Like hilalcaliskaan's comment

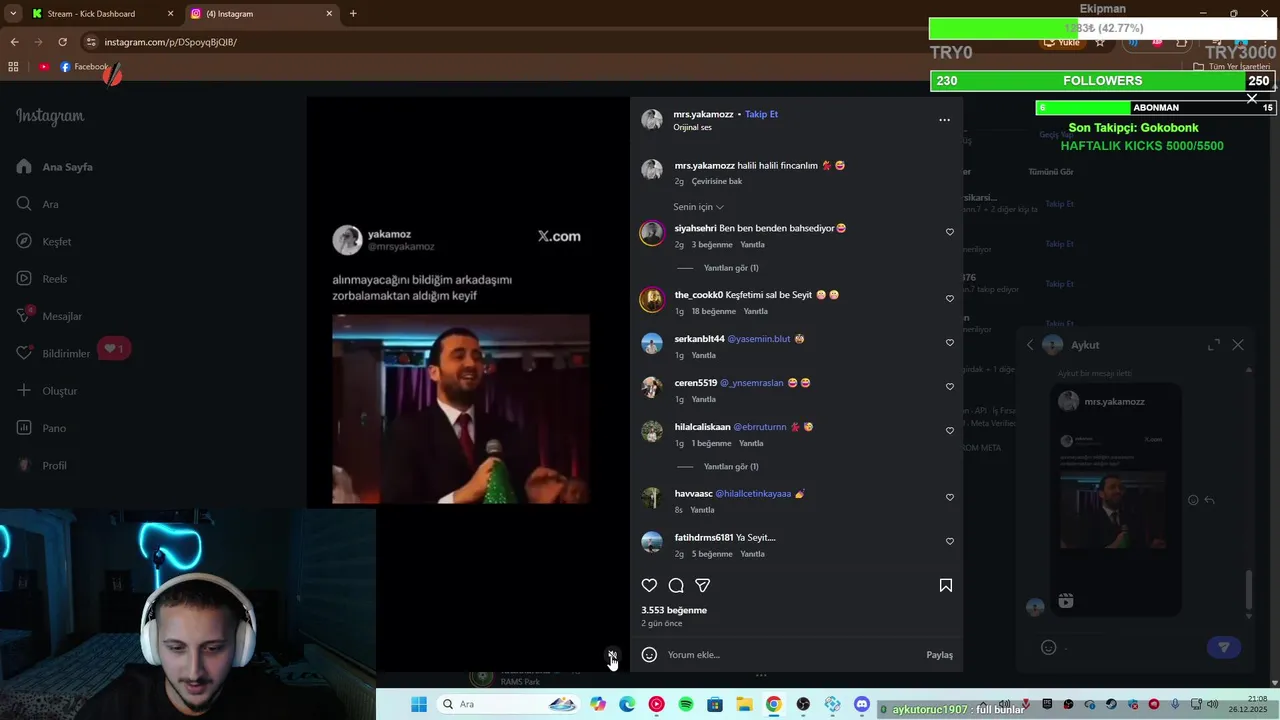coord(950,431)
